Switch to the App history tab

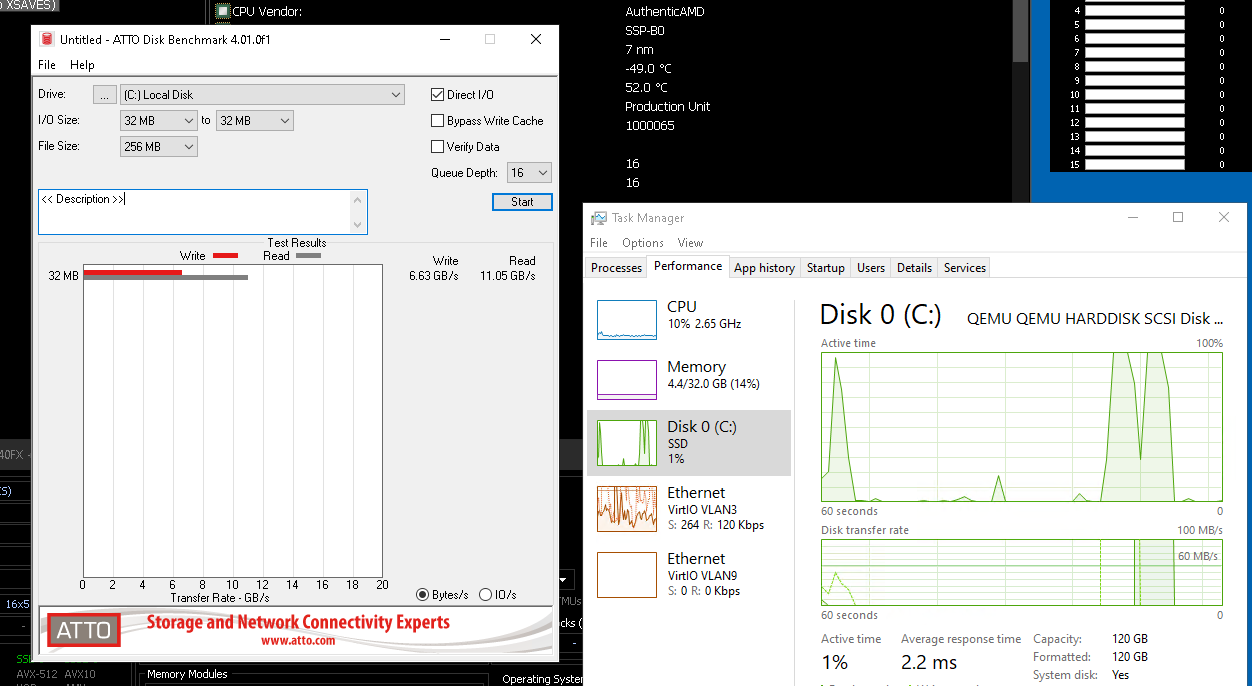point(764,268)
